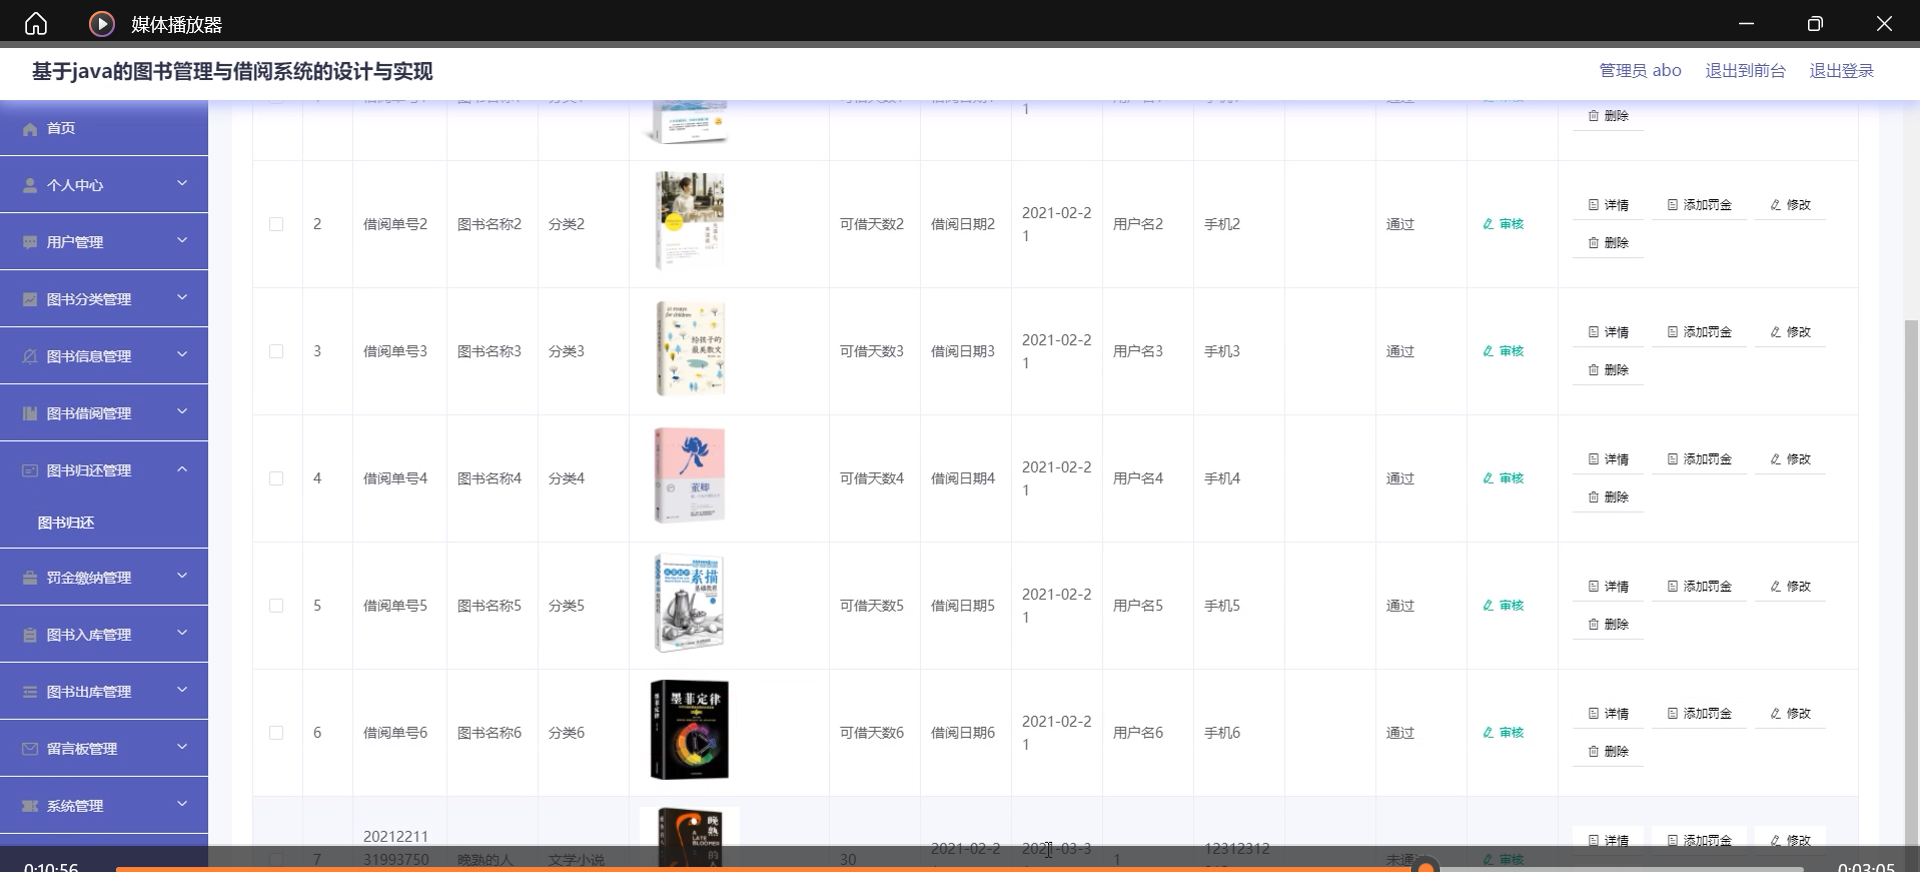The width and height of the screenshot is (1920, 872).
Task: Click the book cover thumbnail in row 2
Action: tap(689, 222)
